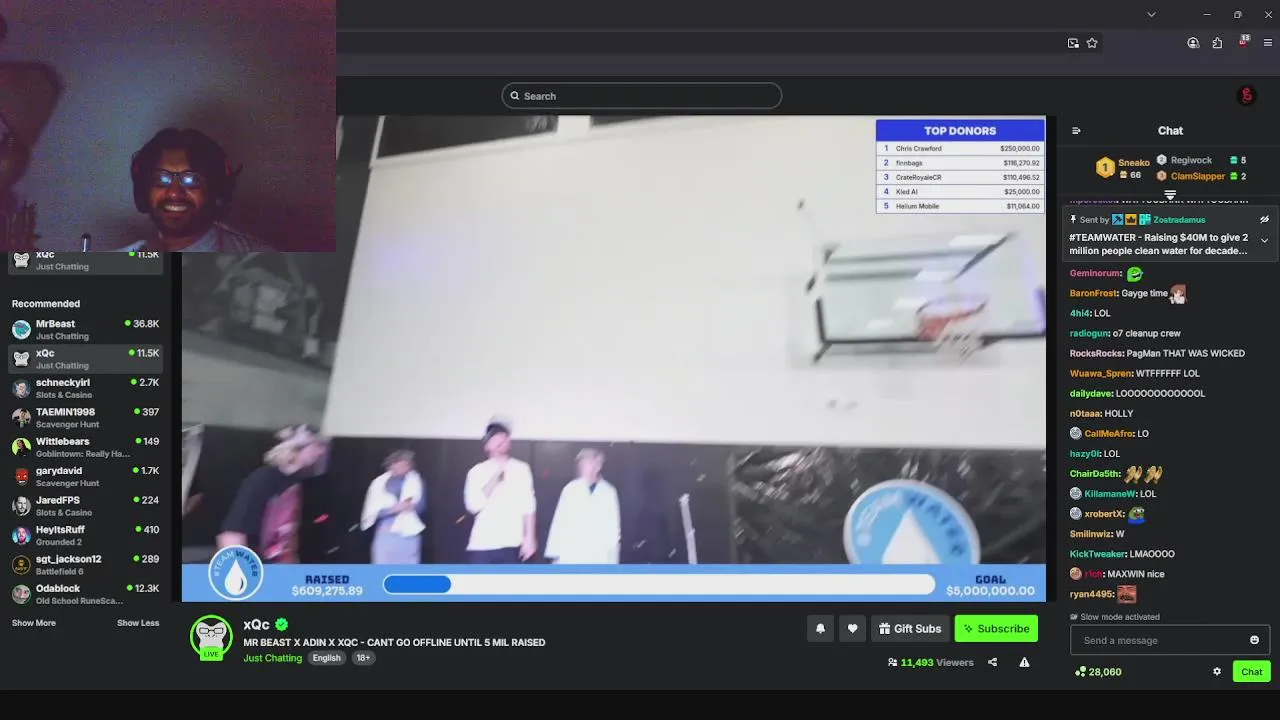Hide the pinned message with eye-slash icon
Image resolution: width=1280 pixels, height=720 pixels.
1264,219
